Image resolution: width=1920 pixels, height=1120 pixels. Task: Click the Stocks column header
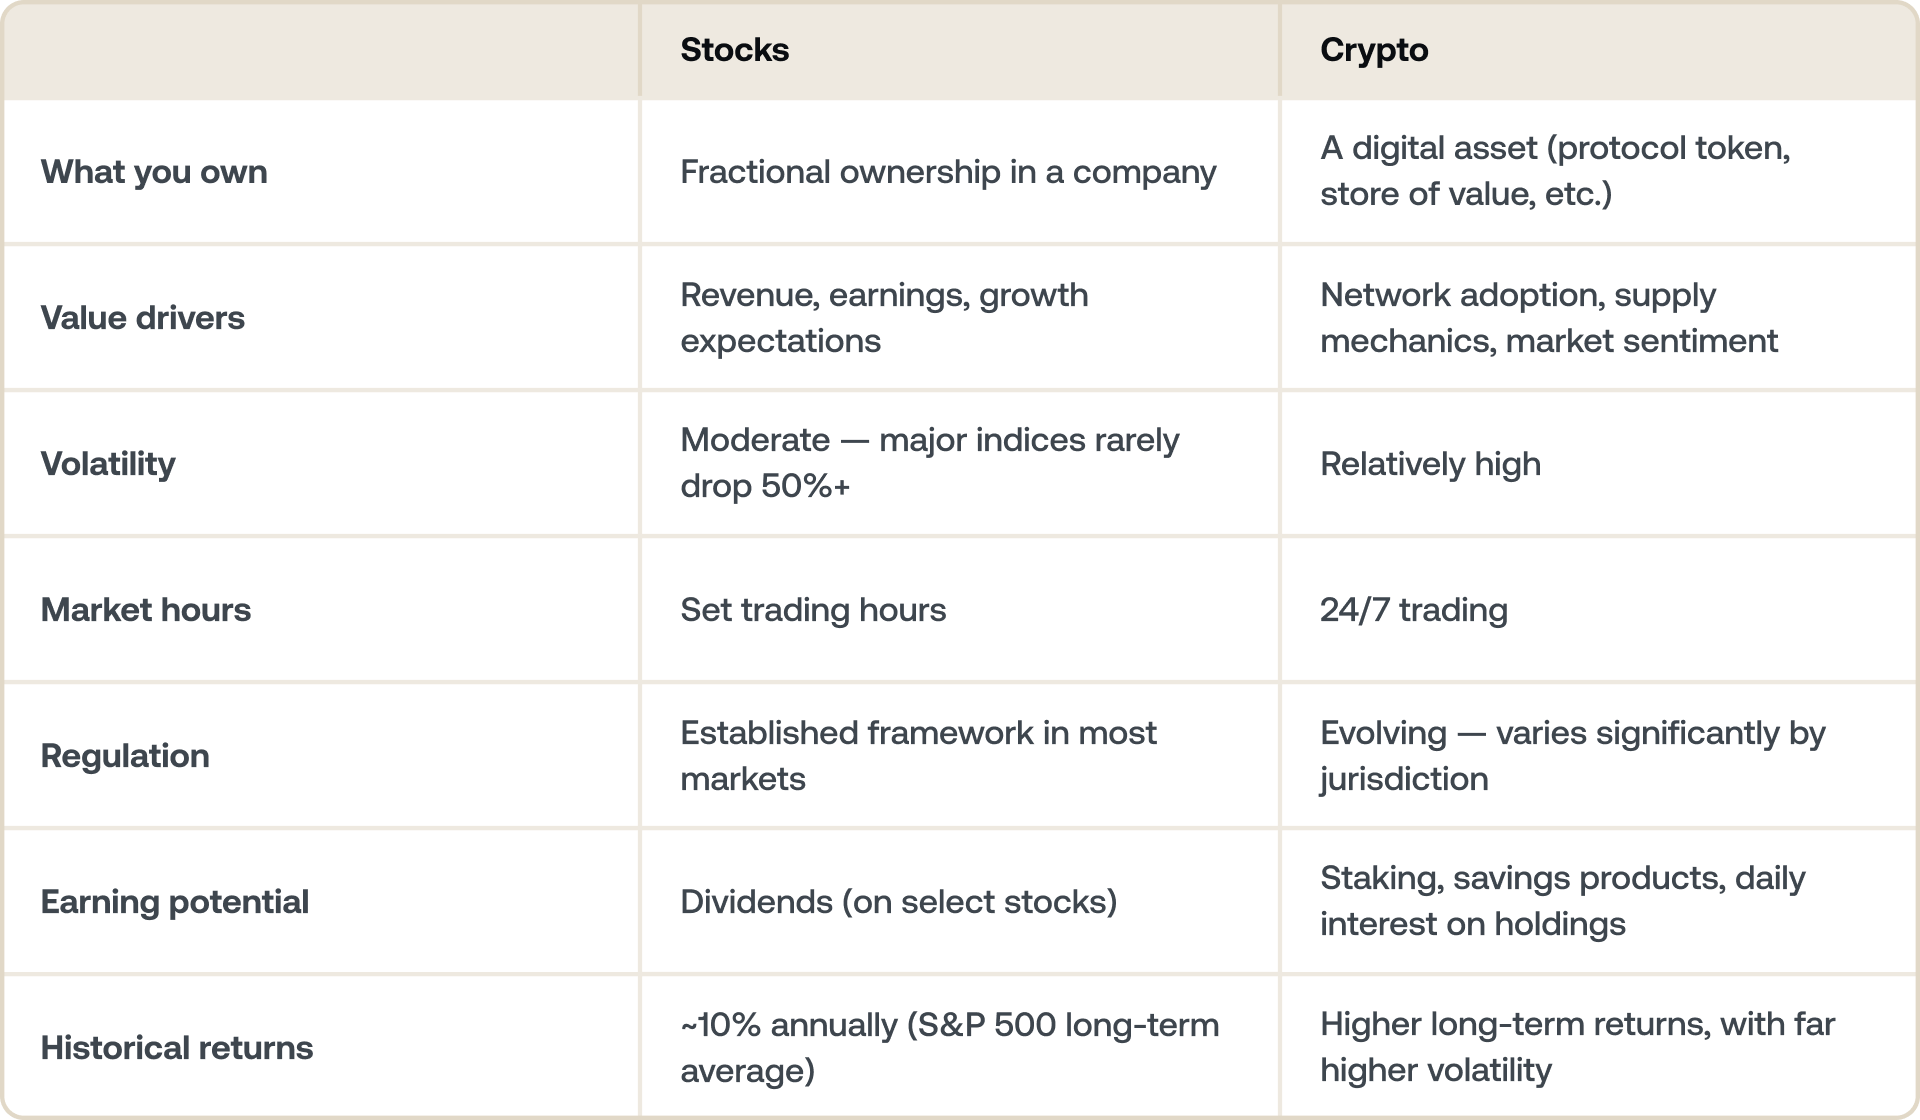[x=735, y=50]
